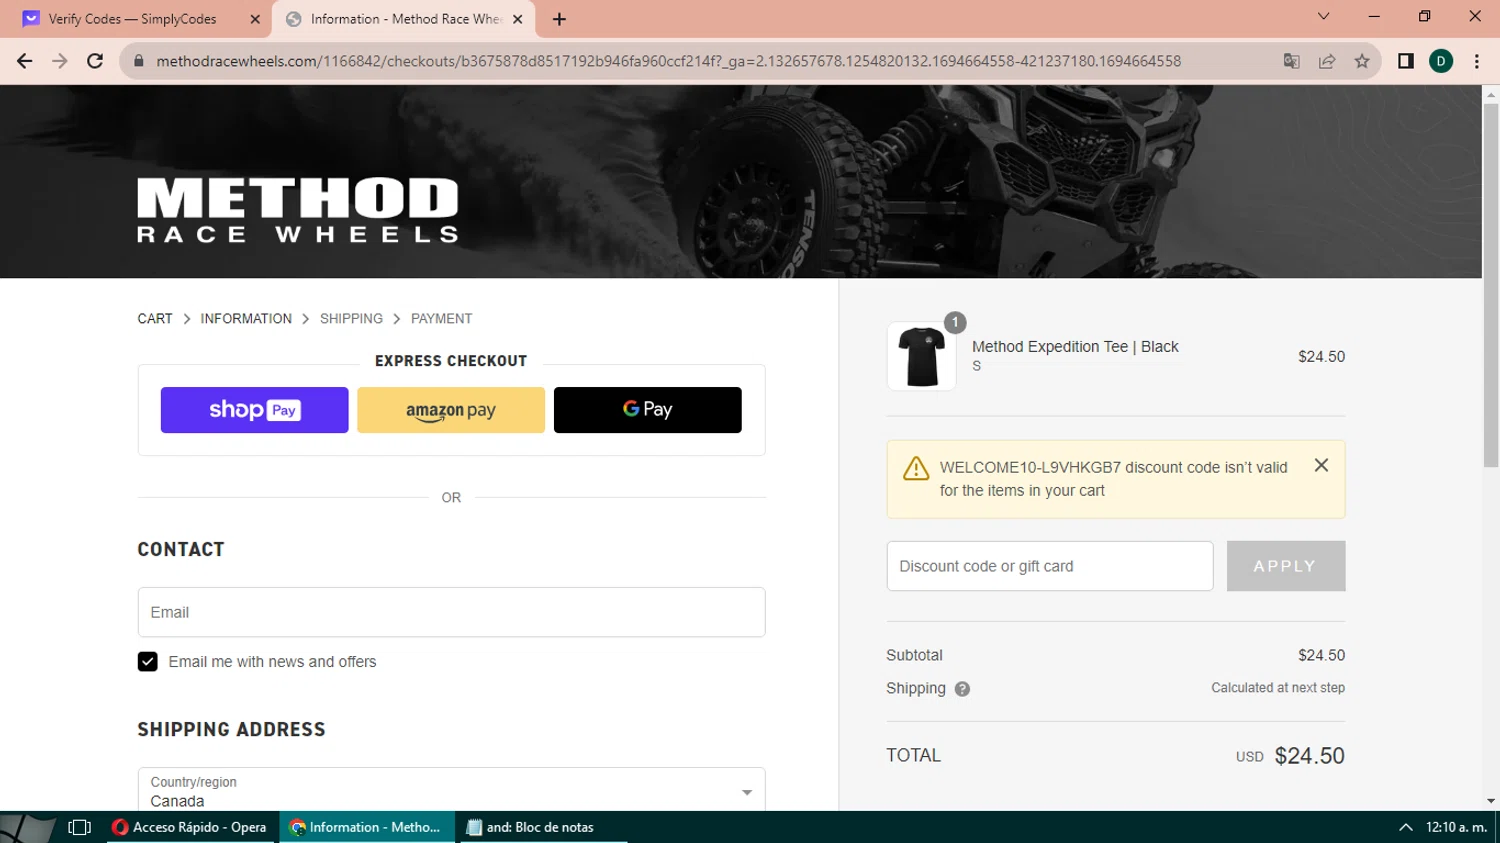
Task: Switch to Acceso Rápido - Opera taskbar item
Action: pos(190,827)
